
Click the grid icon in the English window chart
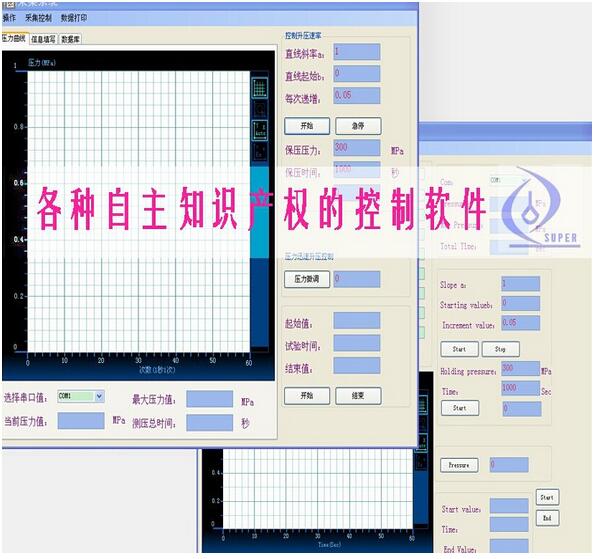click(422, 405)
